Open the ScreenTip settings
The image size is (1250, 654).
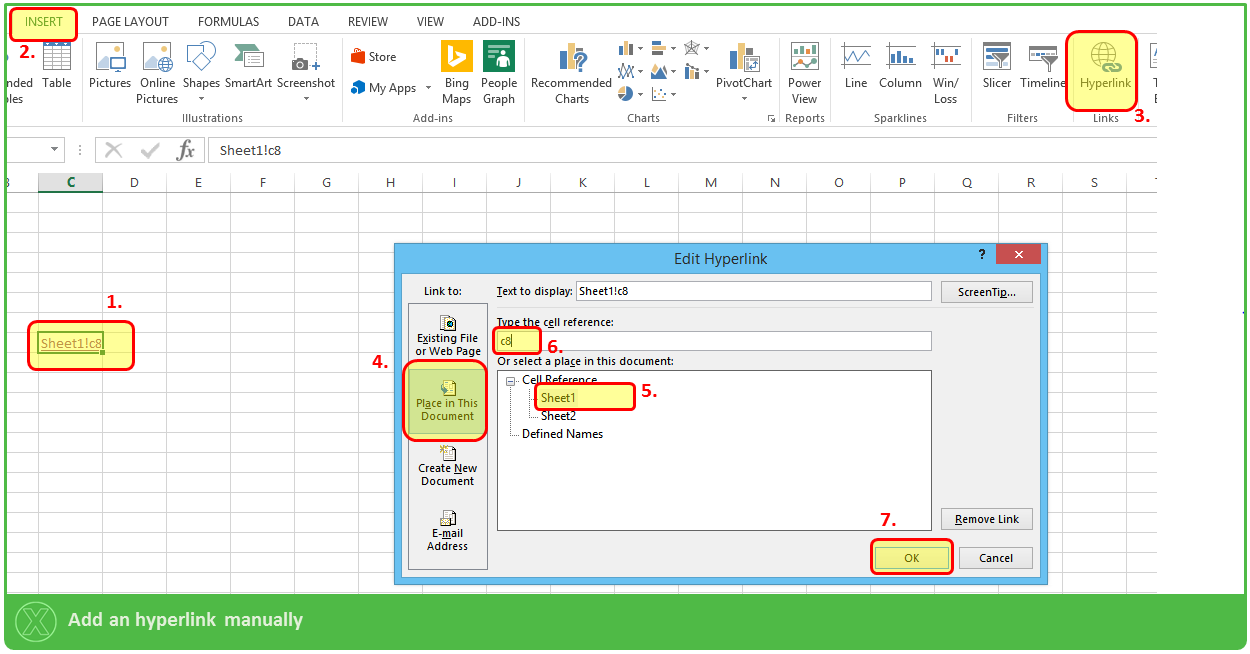tap(987, 291)
